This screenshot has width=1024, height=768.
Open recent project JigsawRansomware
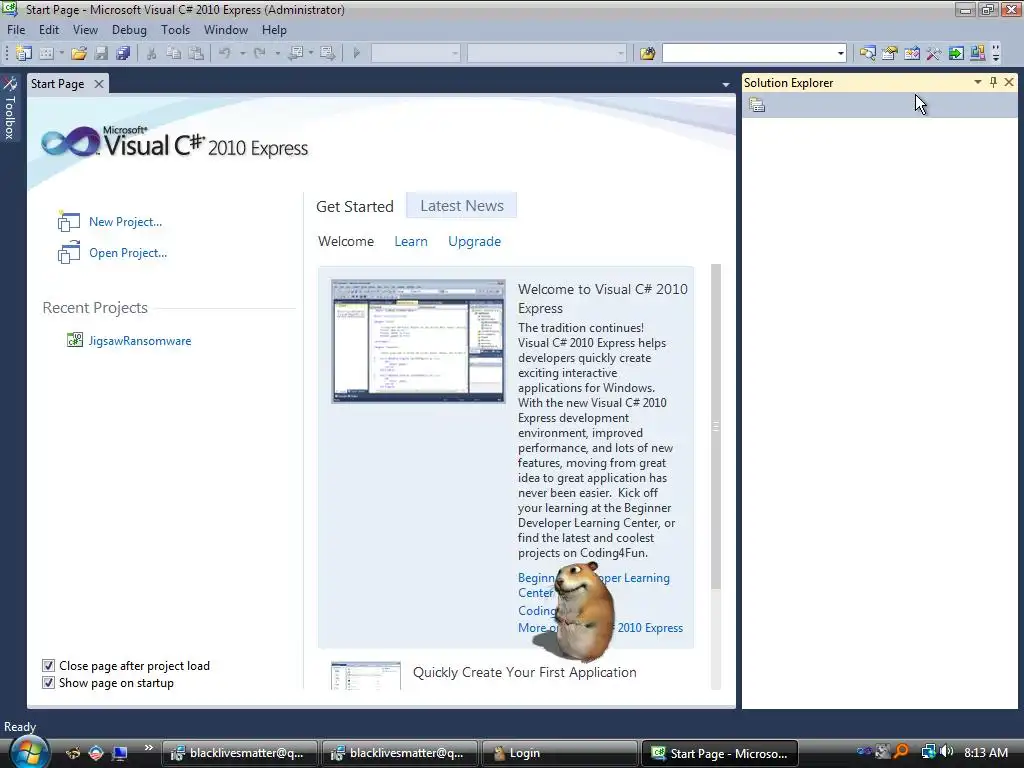[140, 341]
